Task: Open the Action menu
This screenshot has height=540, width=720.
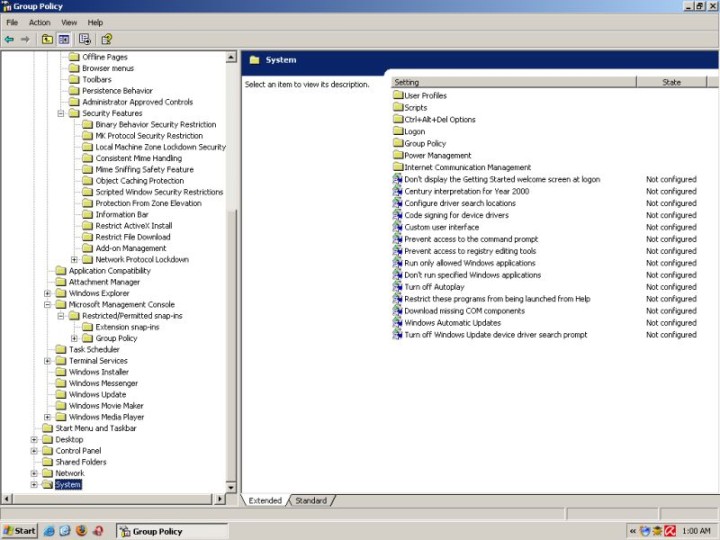Action: click(x=39, y=22)
